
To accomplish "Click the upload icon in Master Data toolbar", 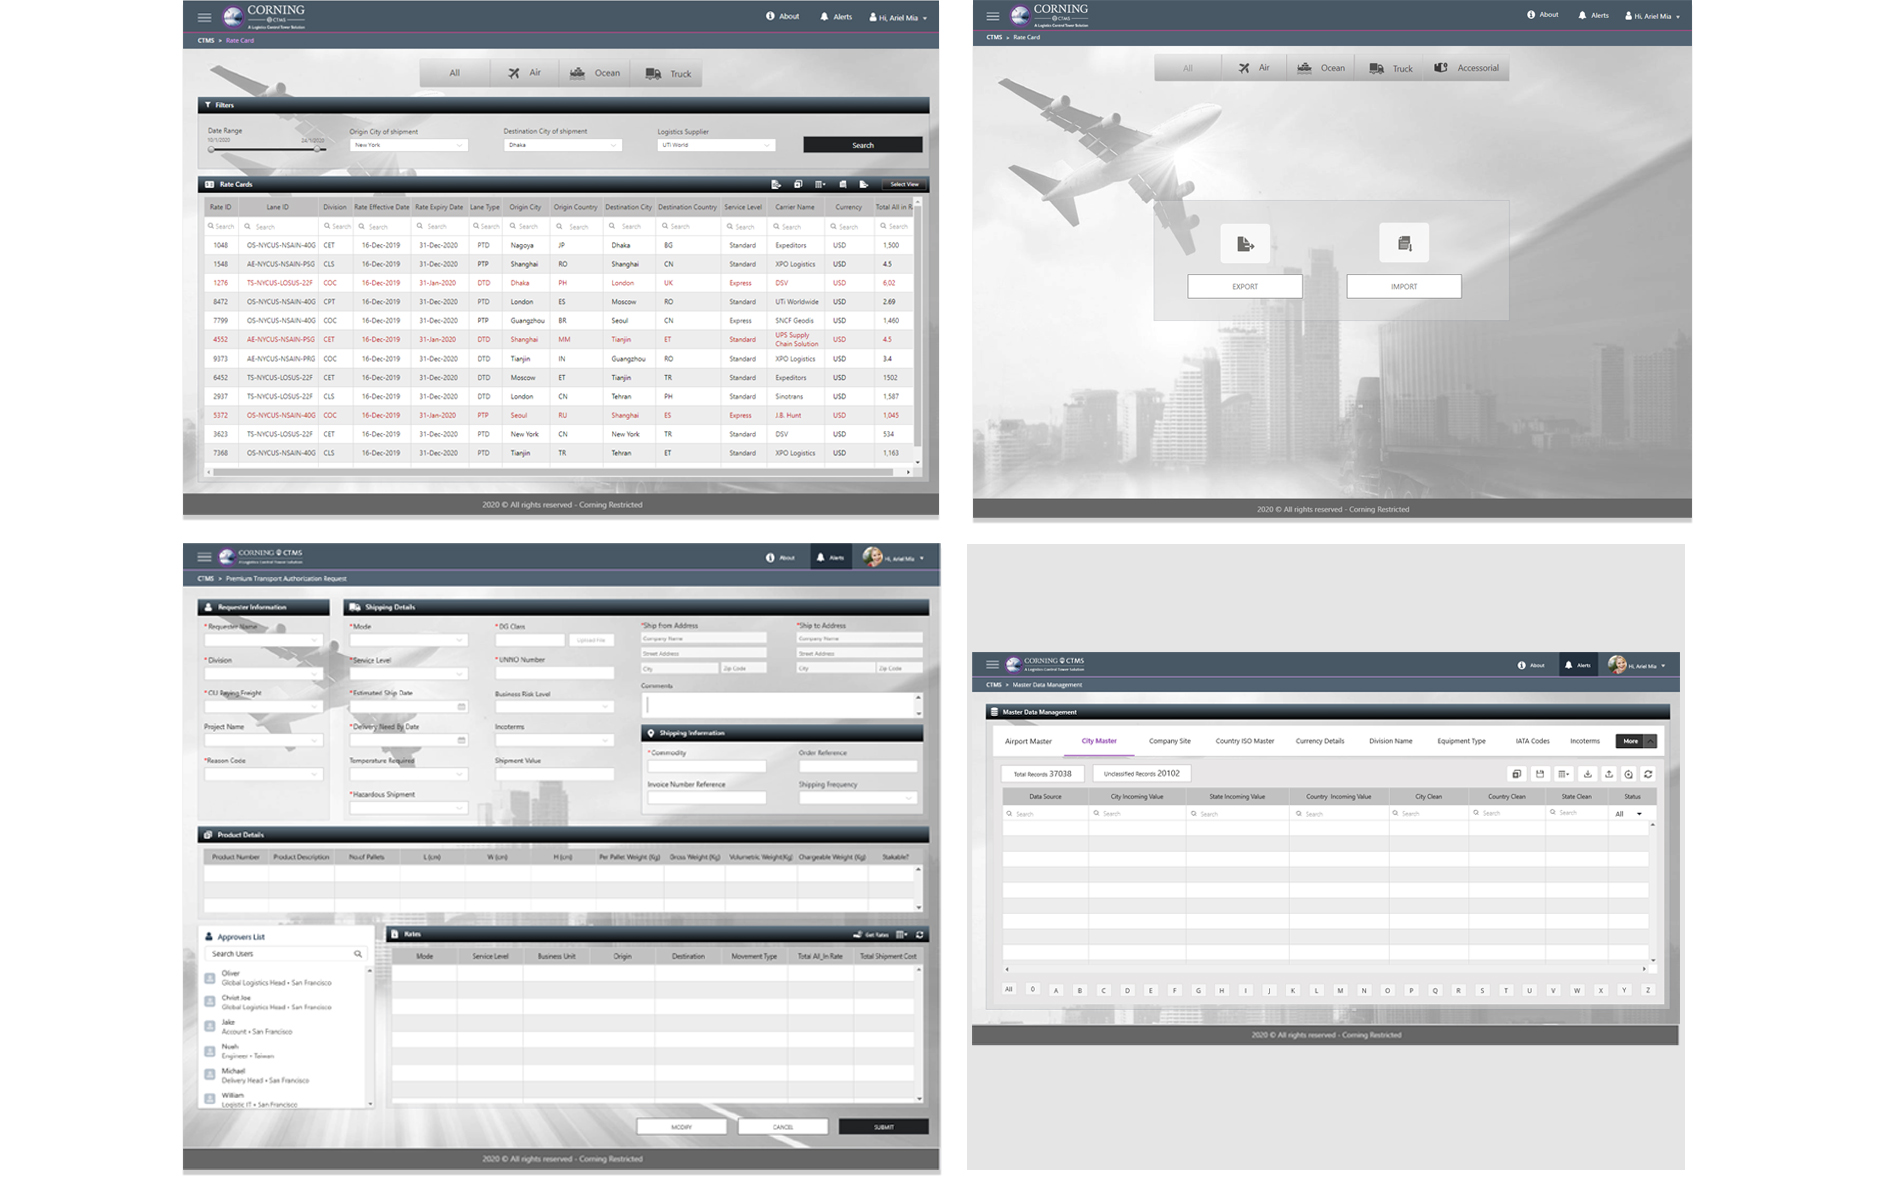I will pyautogui.click(x=1609, y=774).
